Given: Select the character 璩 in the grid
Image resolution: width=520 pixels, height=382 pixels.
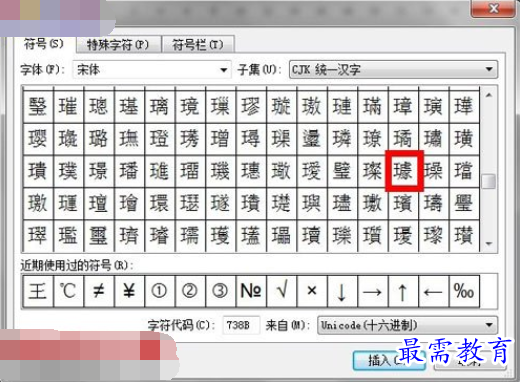Looking at the screenshot, I should [x=403, y=170].
